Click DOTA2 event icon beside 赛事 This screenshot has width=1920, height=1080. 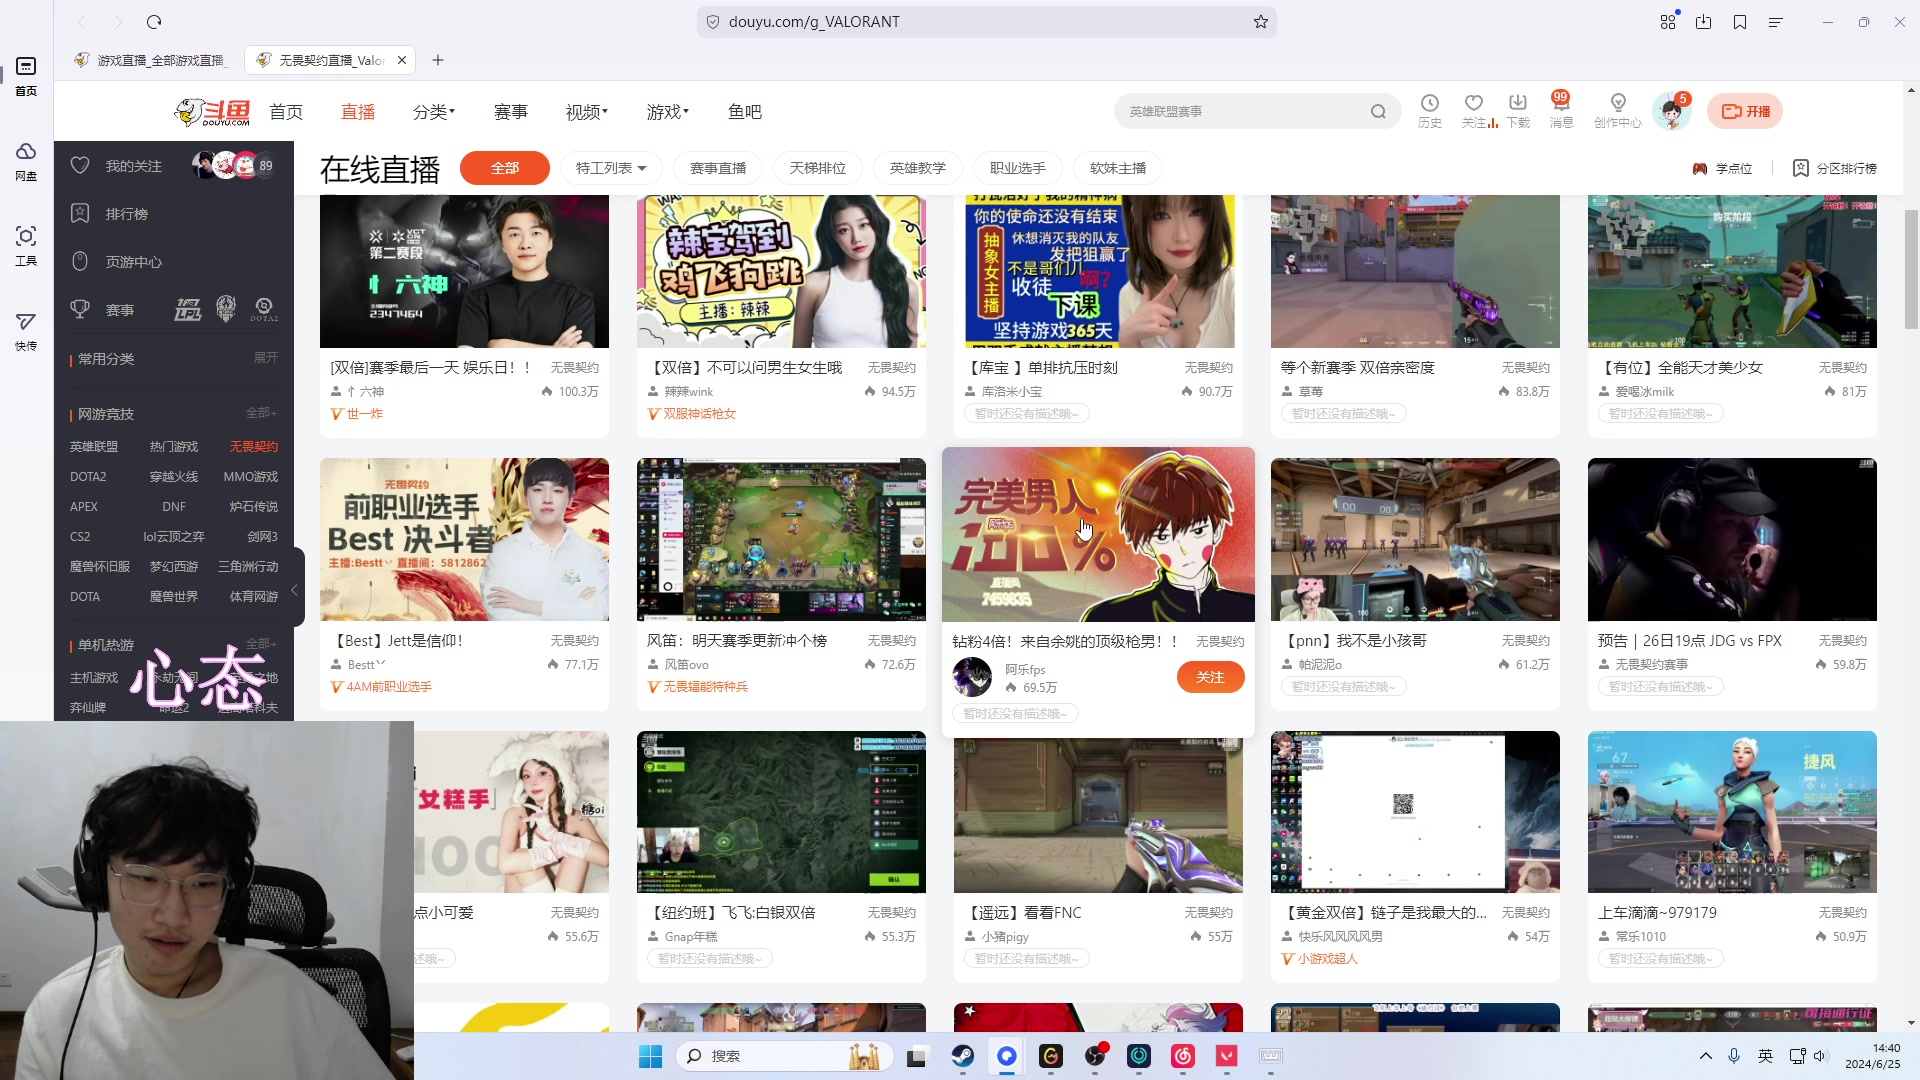coord(264,310)
